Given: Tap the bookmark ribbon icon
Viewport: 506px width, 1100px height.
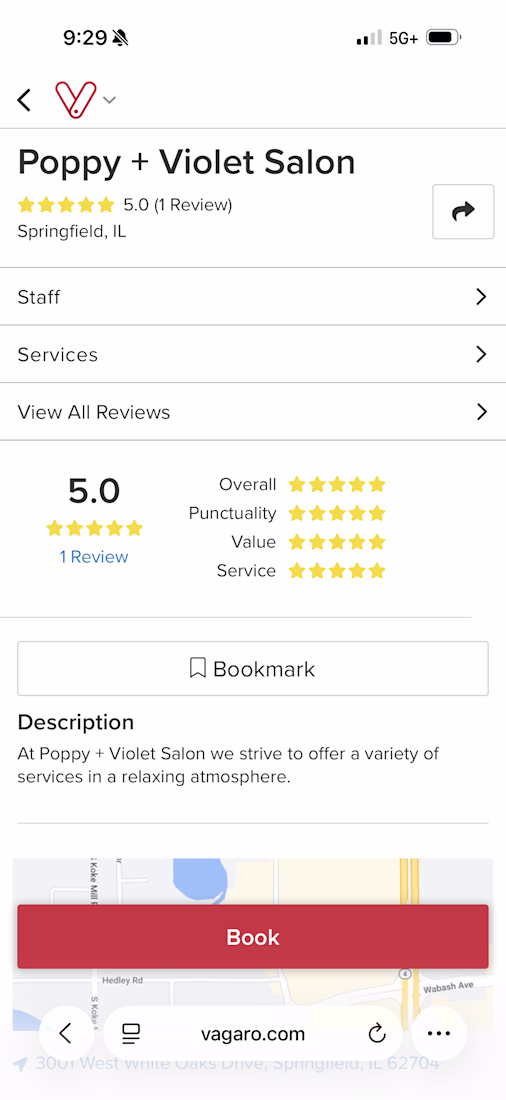Looking at the screenshot, I should tap(197, 668).
